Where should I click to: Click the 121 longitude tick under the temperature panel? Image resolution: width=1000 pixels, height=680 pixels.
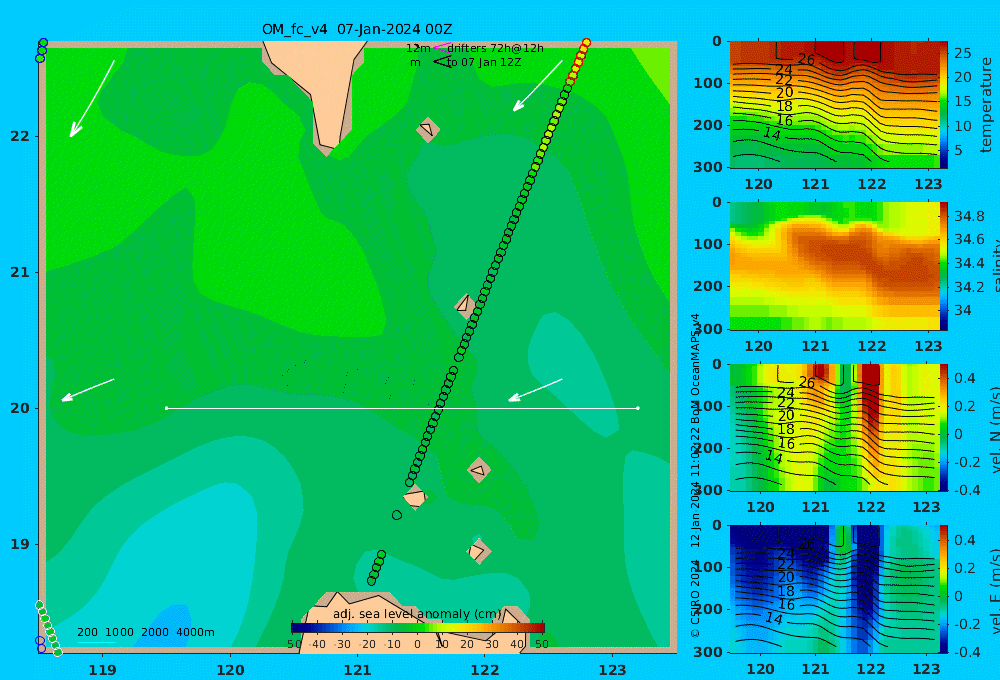pos(815,184)
